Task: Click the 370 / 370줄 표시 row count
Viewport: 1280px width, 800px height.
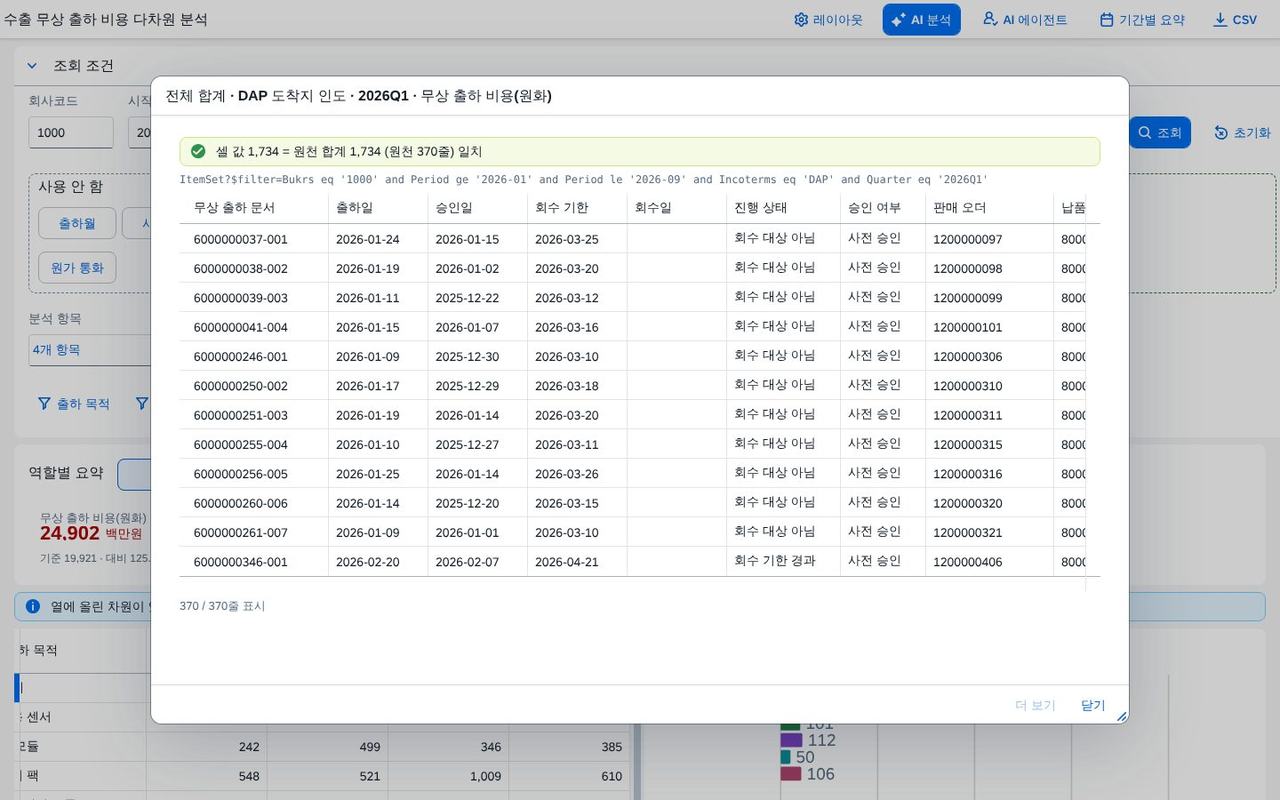Action: [x=222, y=606]
